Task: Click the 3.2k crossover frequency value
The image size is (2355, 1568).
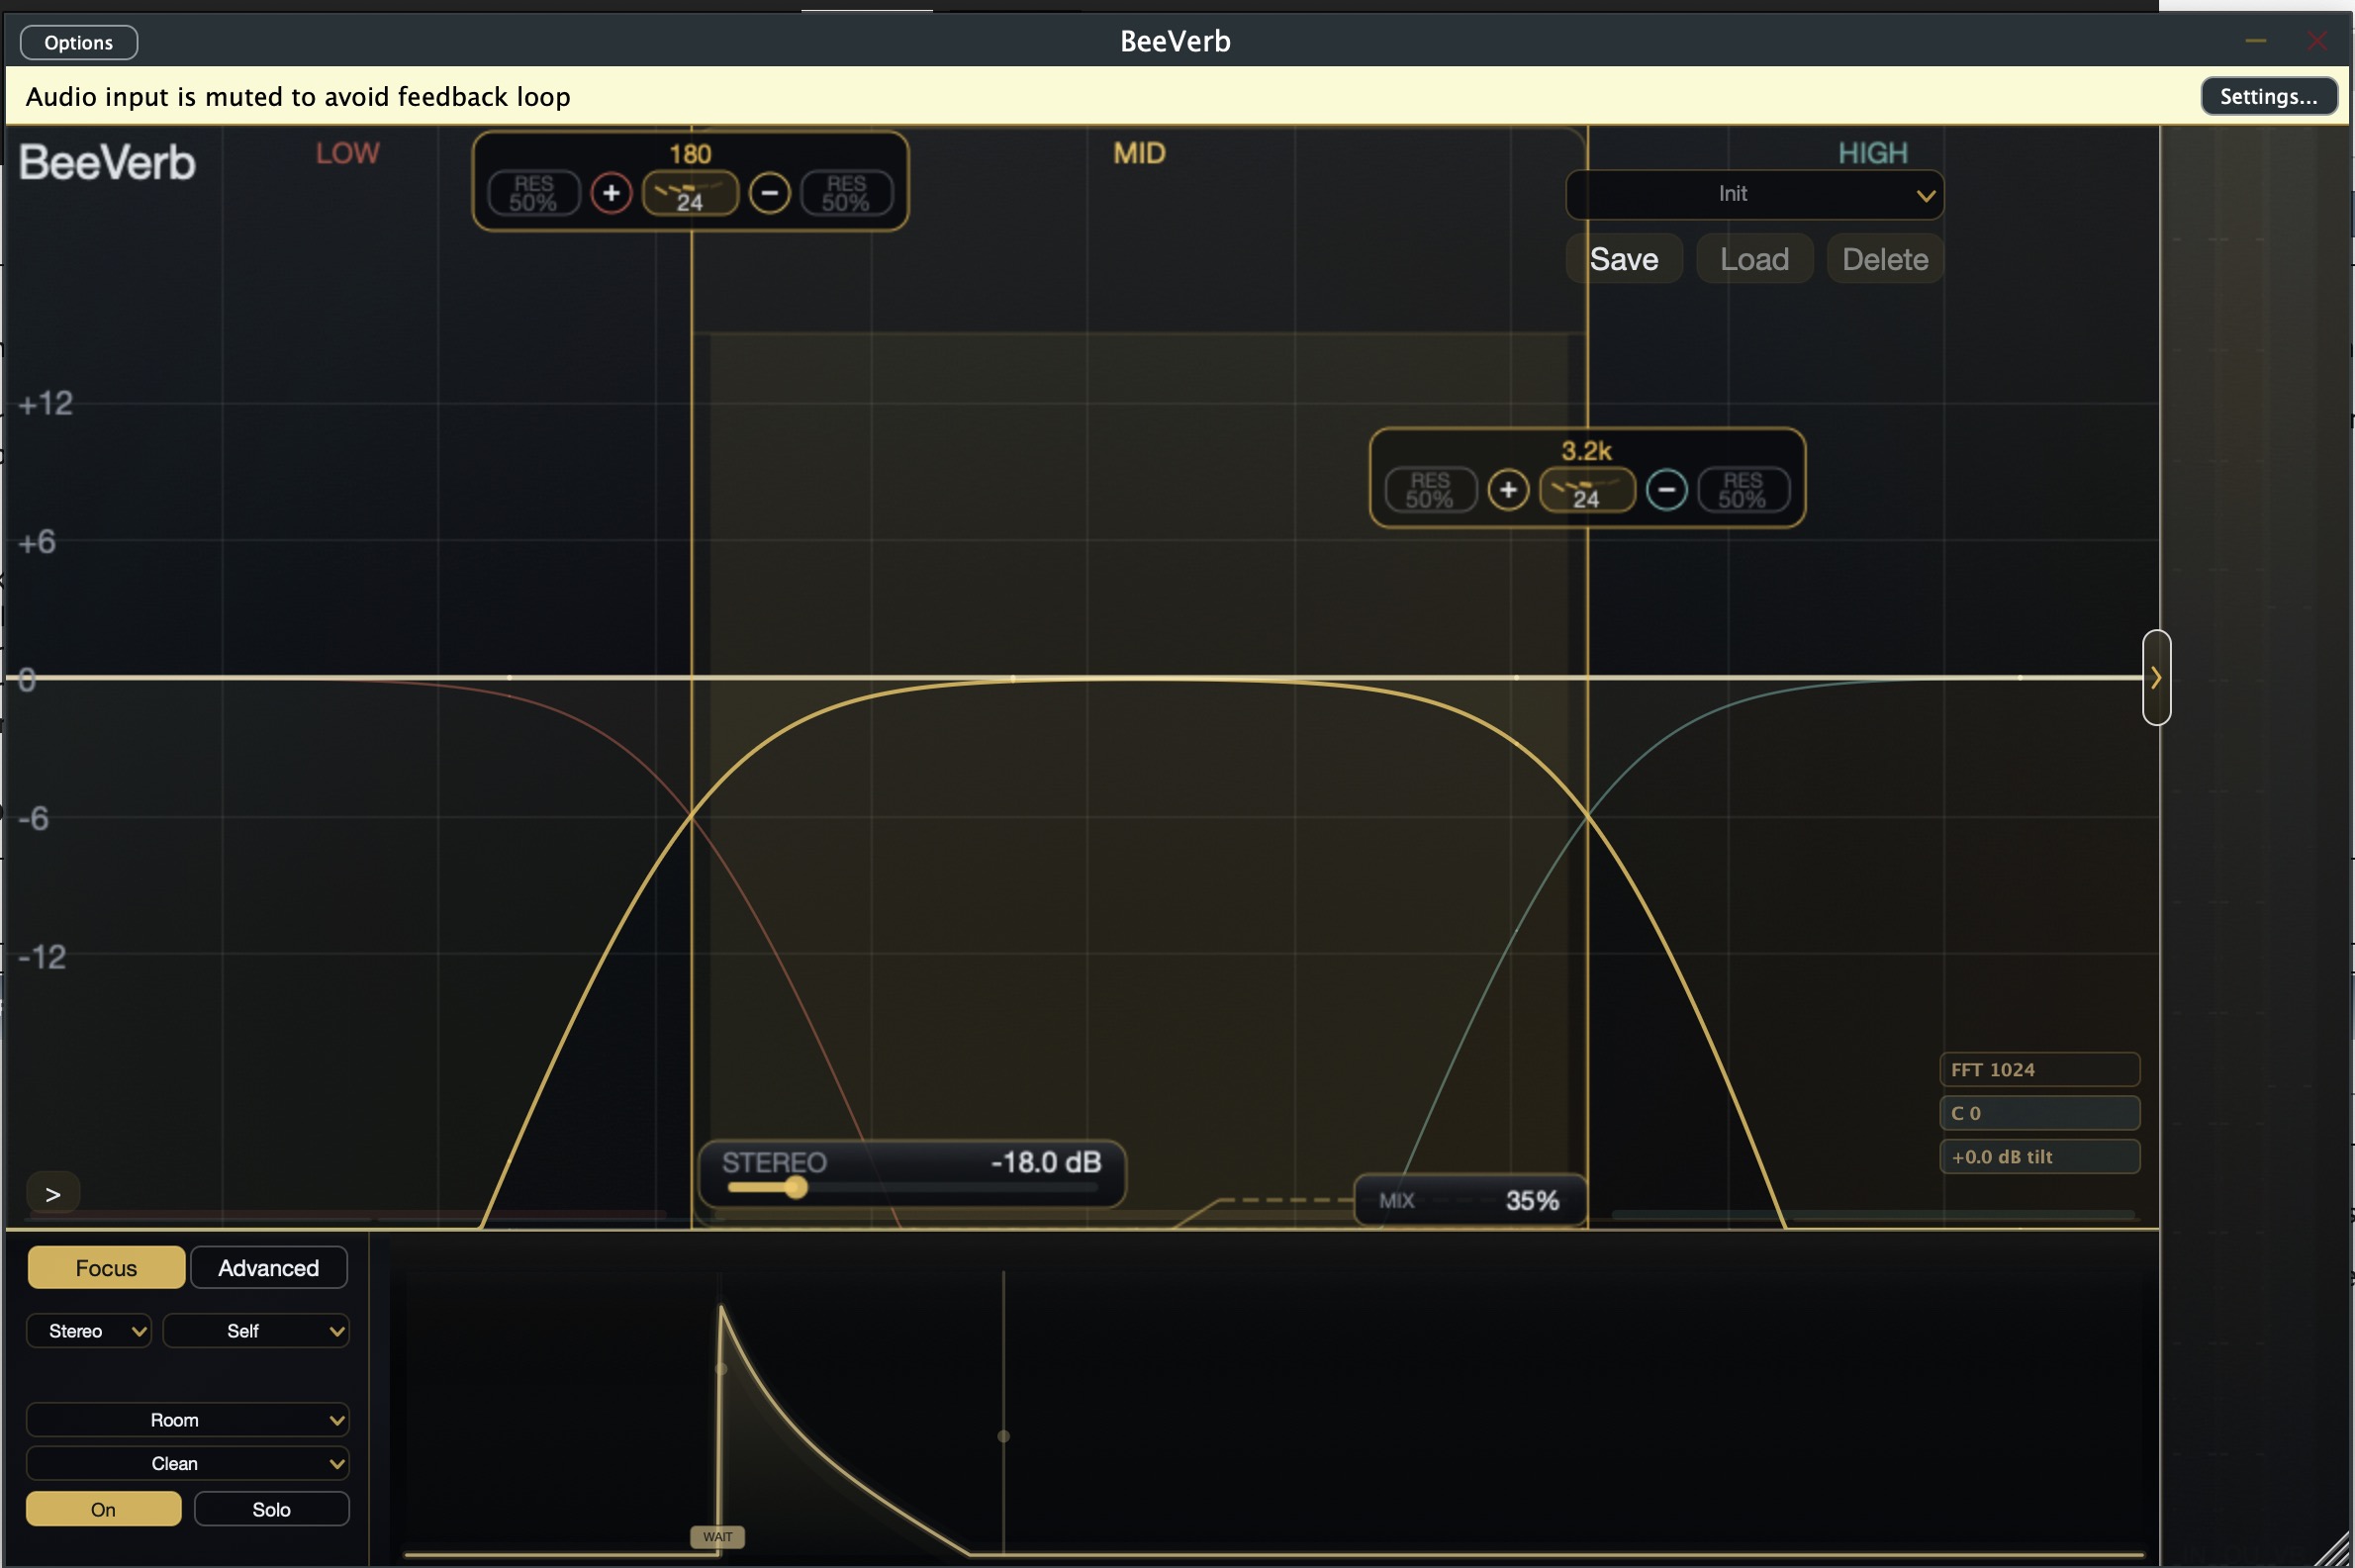Action: coord(1586,451)
